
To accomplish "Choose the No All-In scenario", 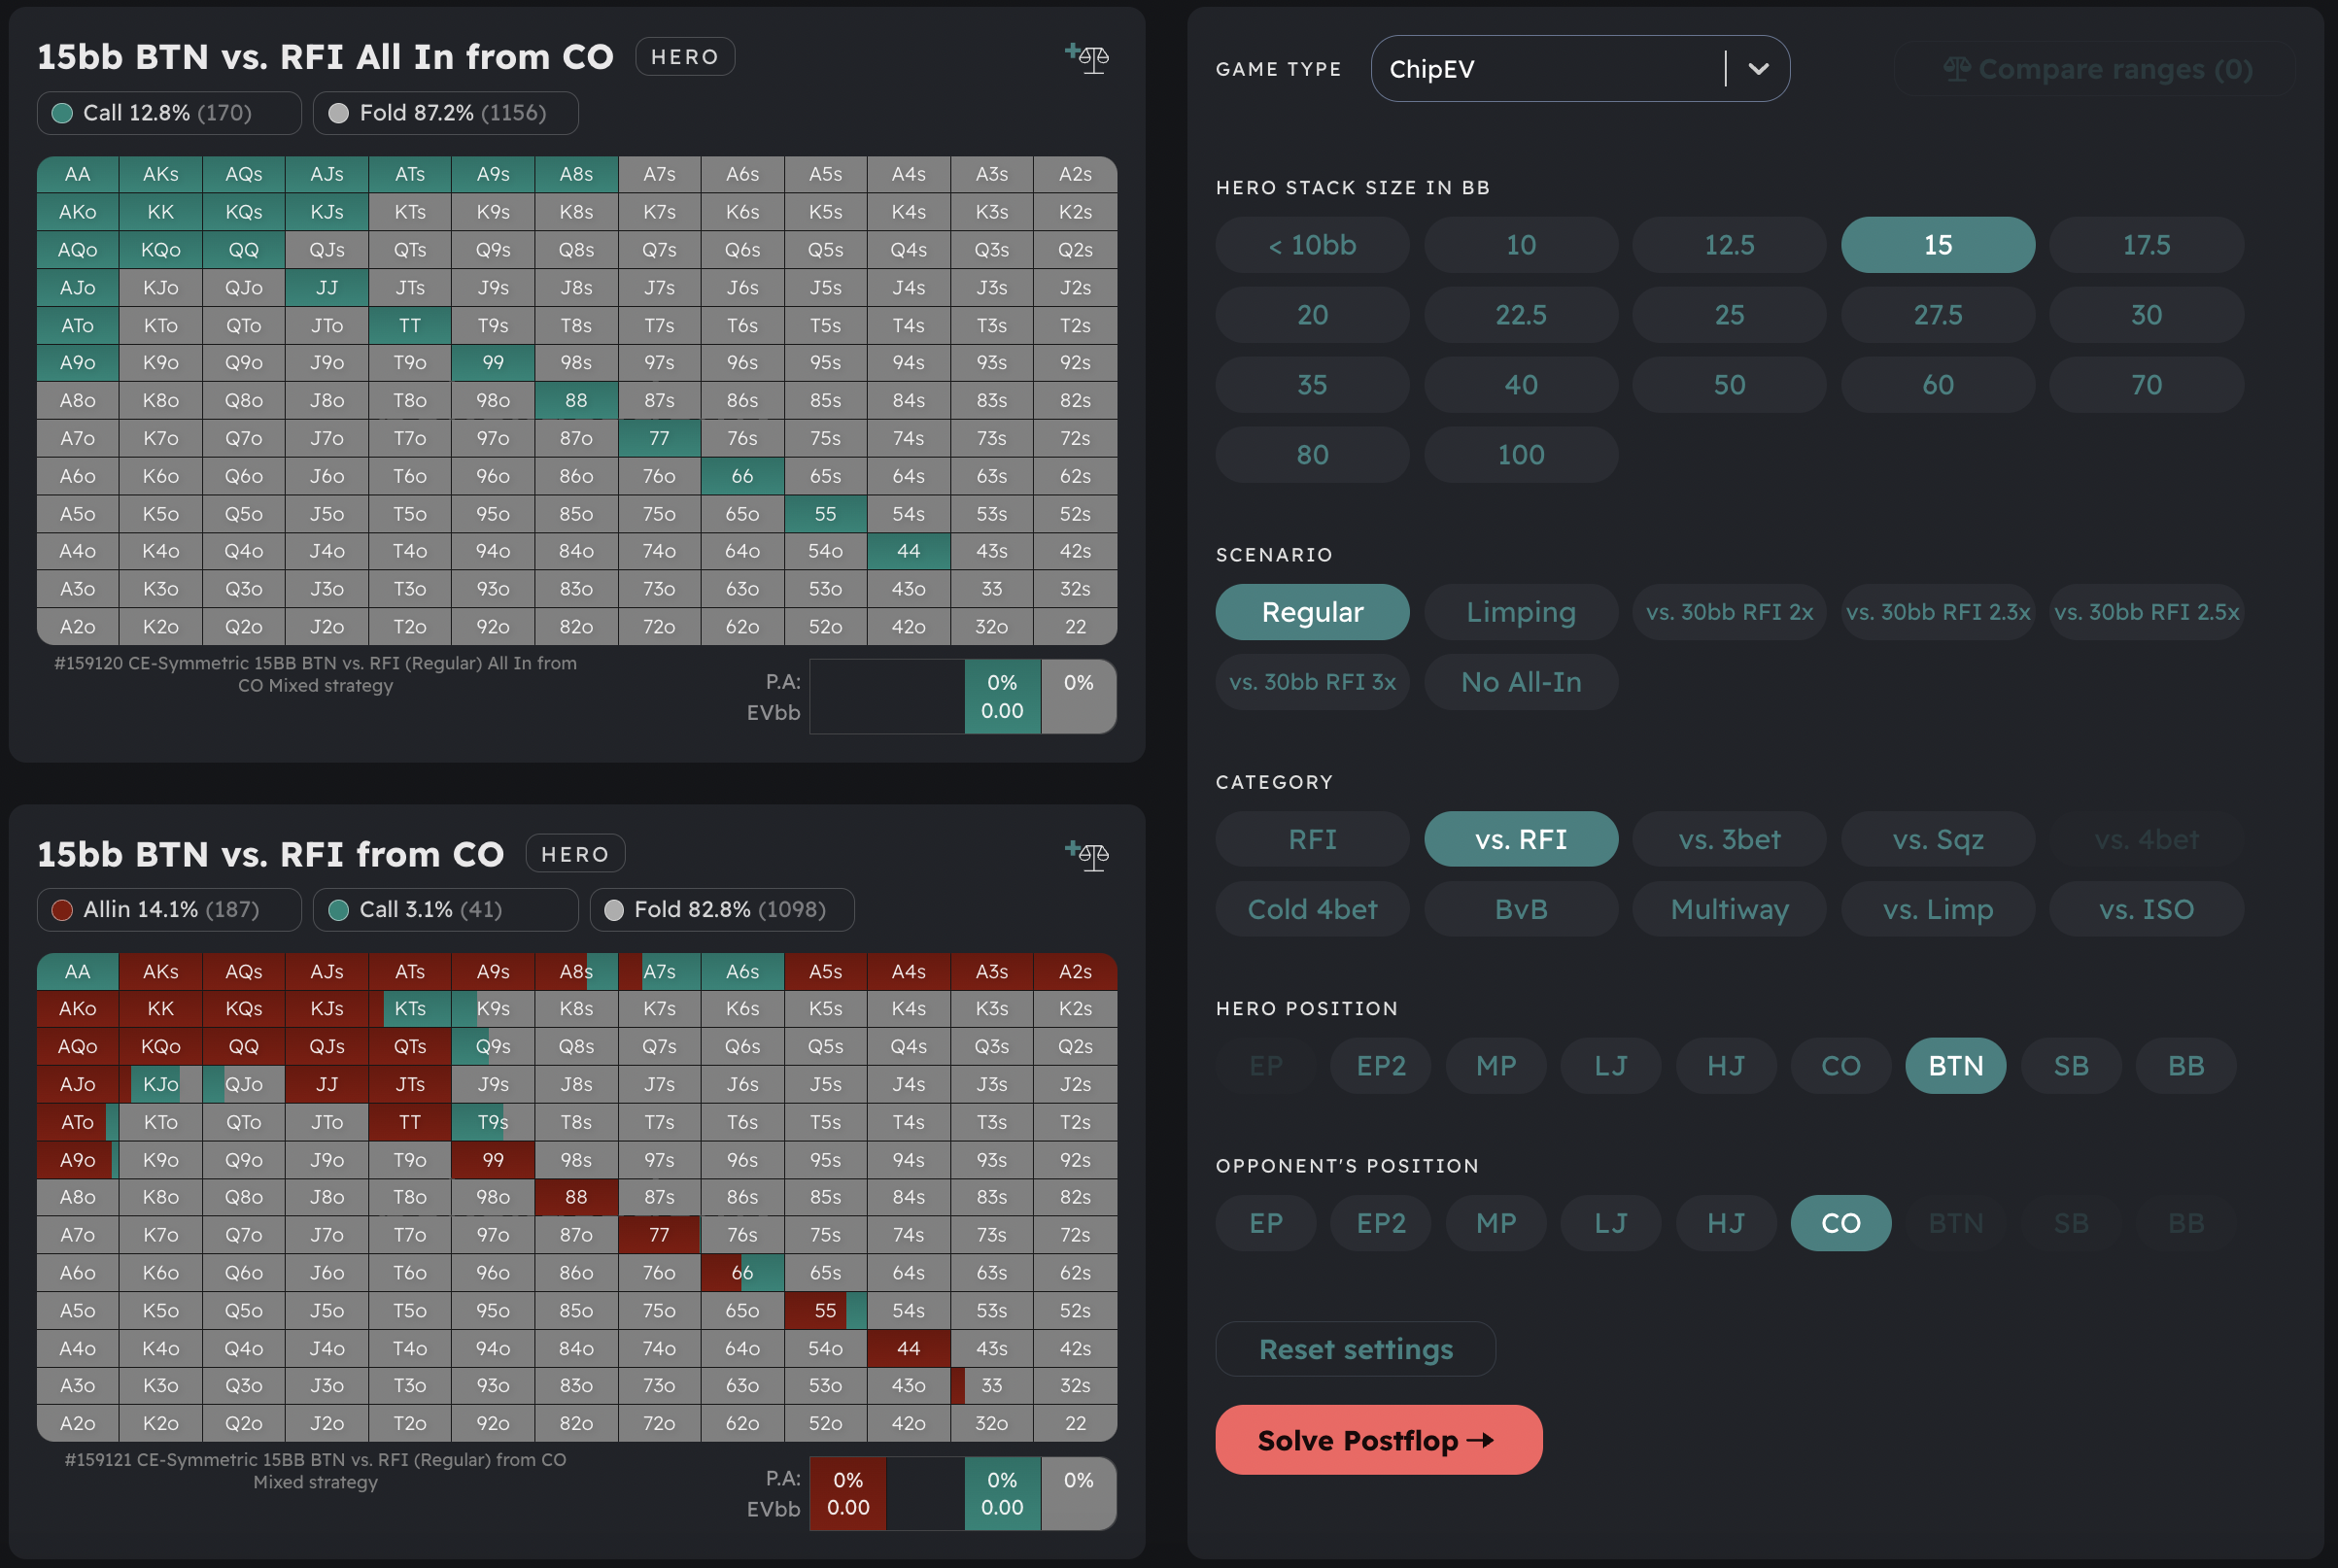I will tap(1520, 681).
